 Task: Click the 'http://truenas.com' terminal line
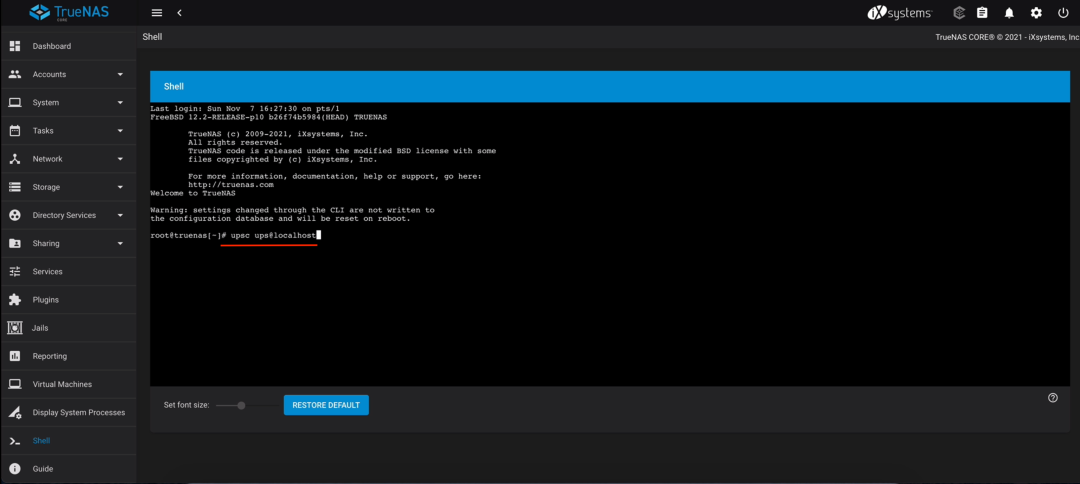[x=231, y=185]
